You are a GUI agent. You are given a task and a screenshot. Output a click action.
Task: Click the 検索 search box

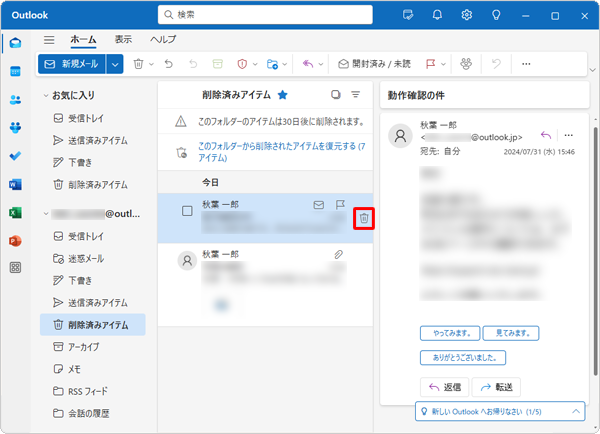point(265,15)
